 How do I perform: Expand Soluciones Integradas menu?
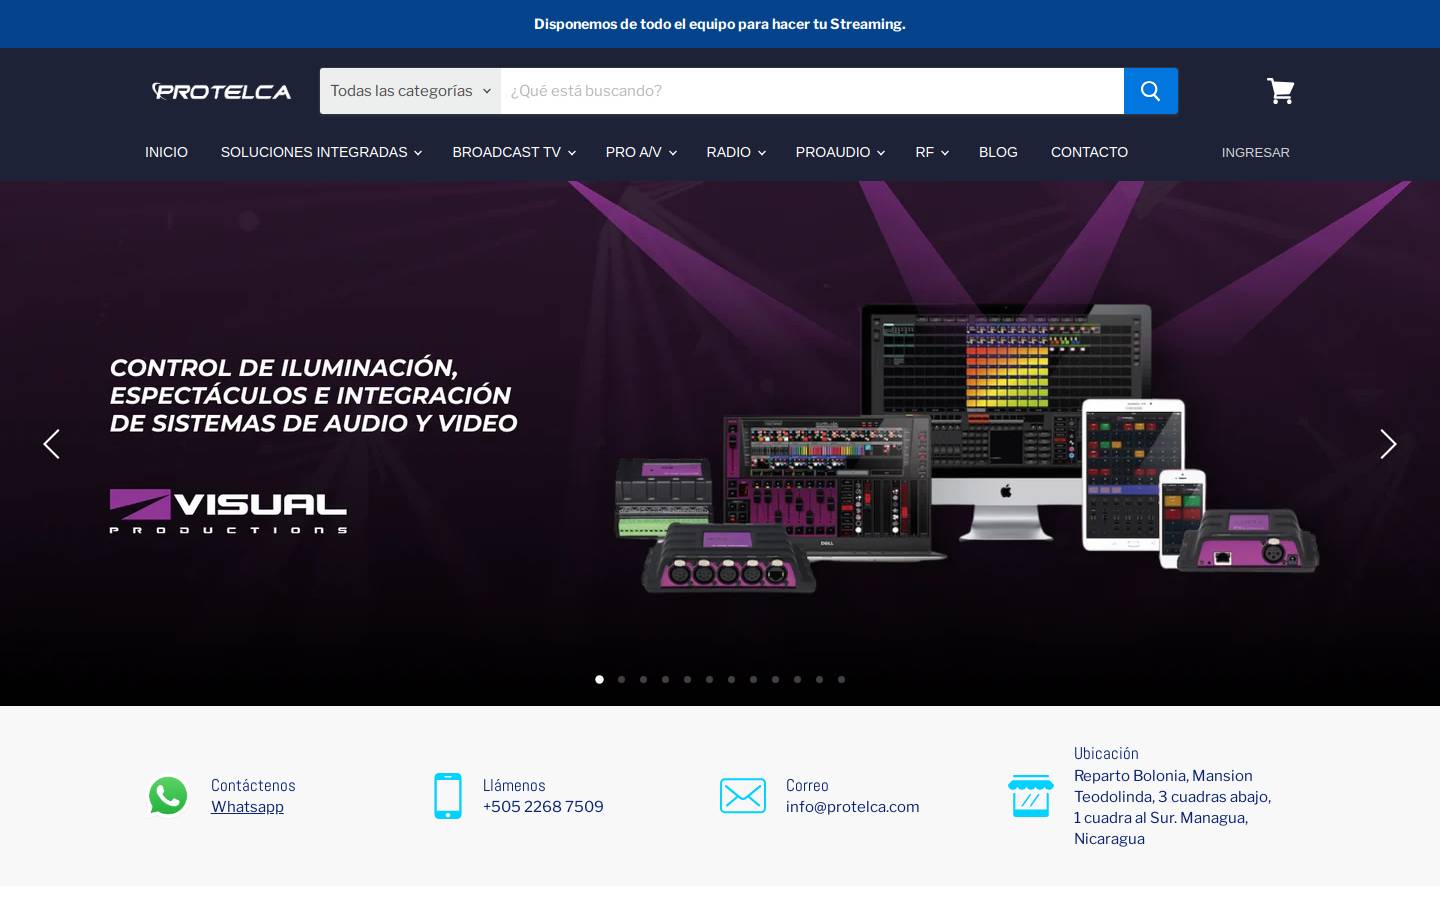coord(321,152)
